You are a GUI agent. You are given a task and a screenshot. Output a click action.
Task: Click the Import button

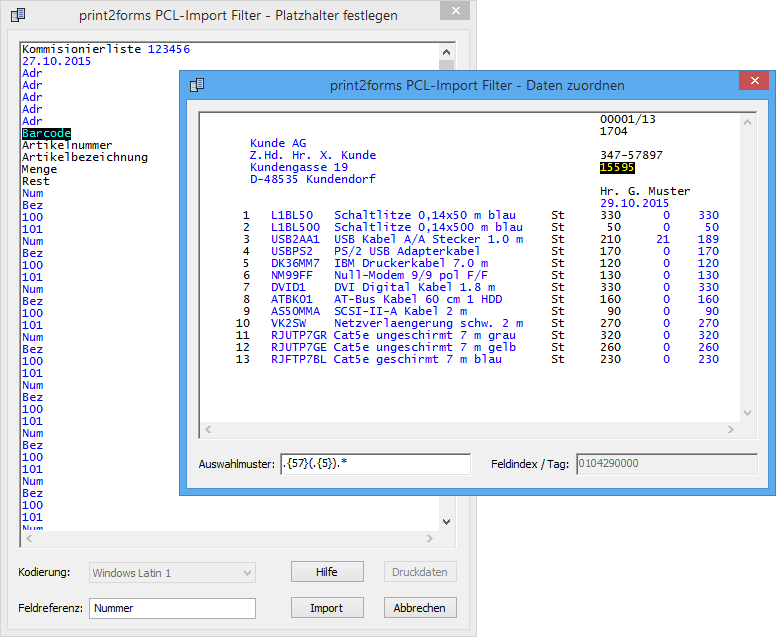click(x=327, y=608)
